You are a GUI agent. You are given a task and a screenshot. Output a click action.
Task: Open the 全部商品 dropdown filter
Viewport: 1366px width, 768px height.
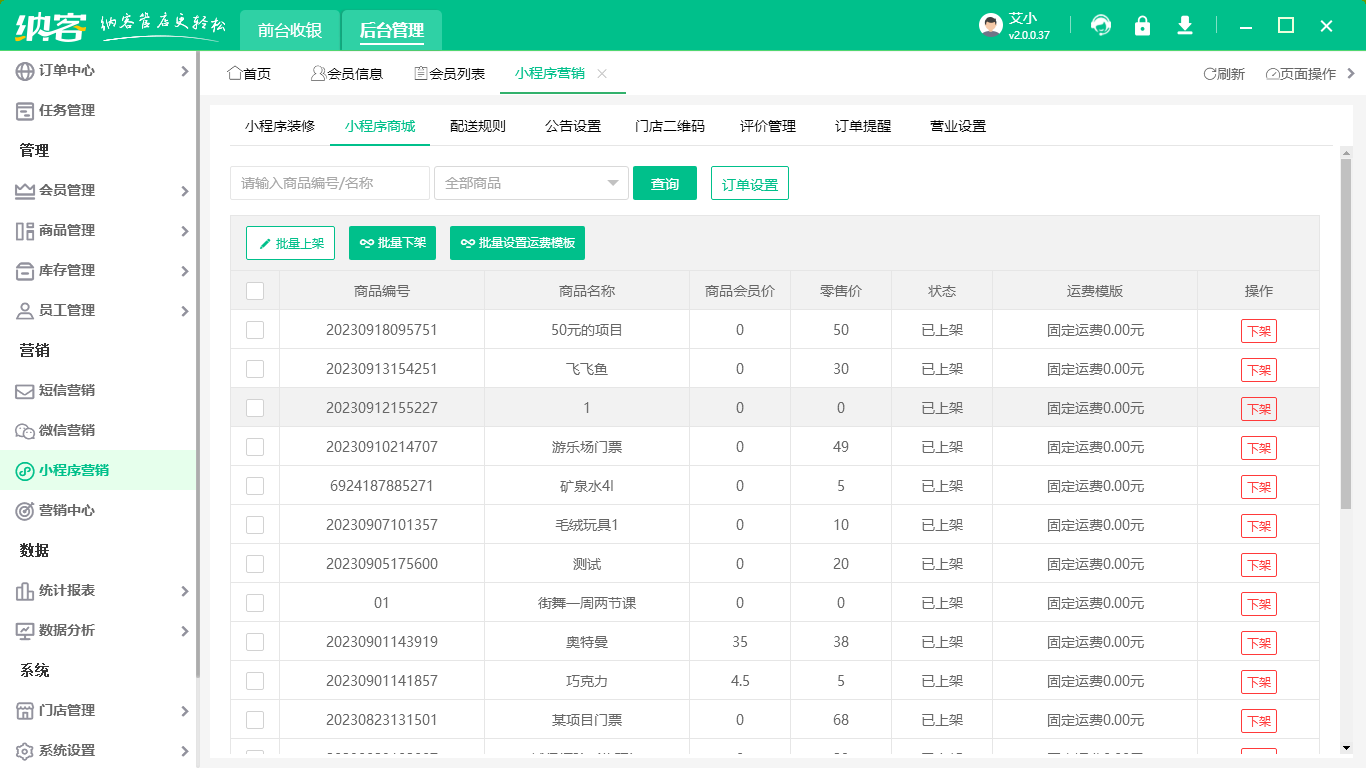tap(530, 183)
